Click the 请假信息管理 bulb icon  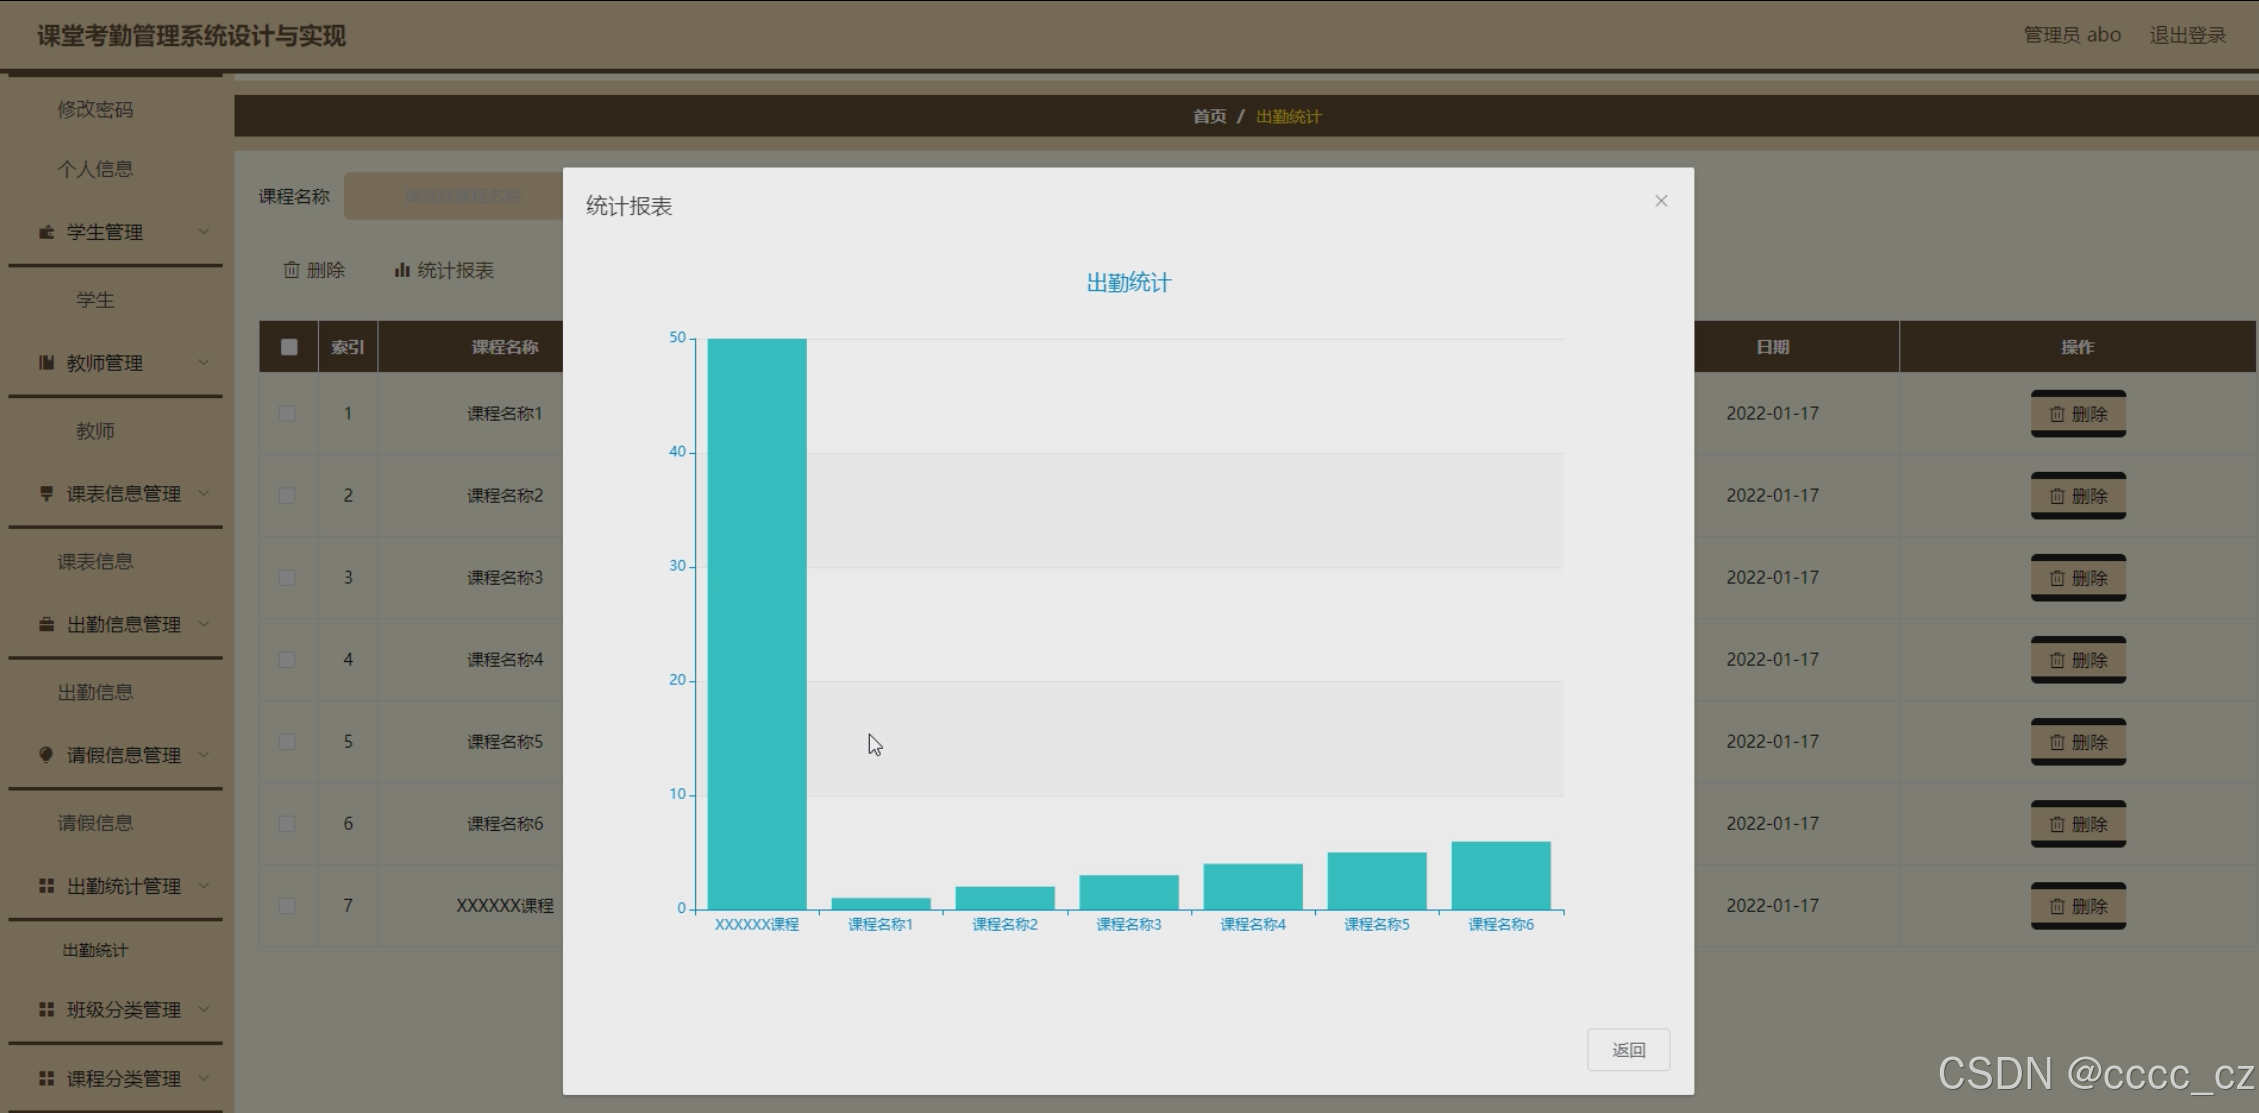tap(46, 755)
